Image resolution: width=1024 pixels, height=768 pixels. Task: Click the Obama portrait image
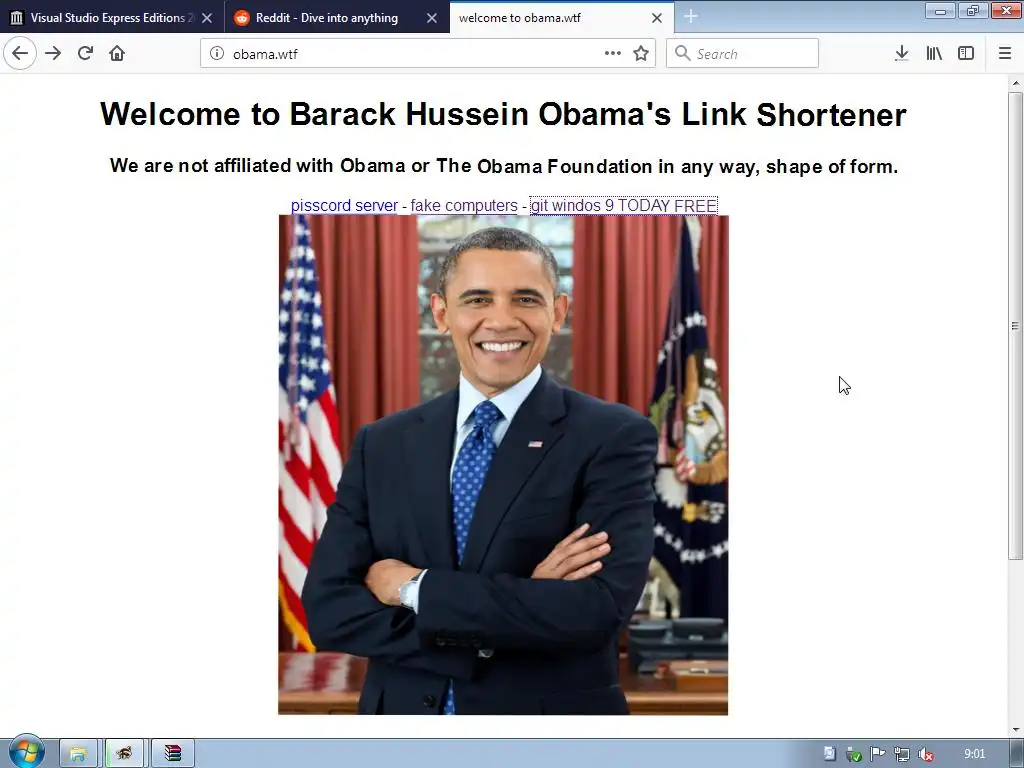click(503, 465)
